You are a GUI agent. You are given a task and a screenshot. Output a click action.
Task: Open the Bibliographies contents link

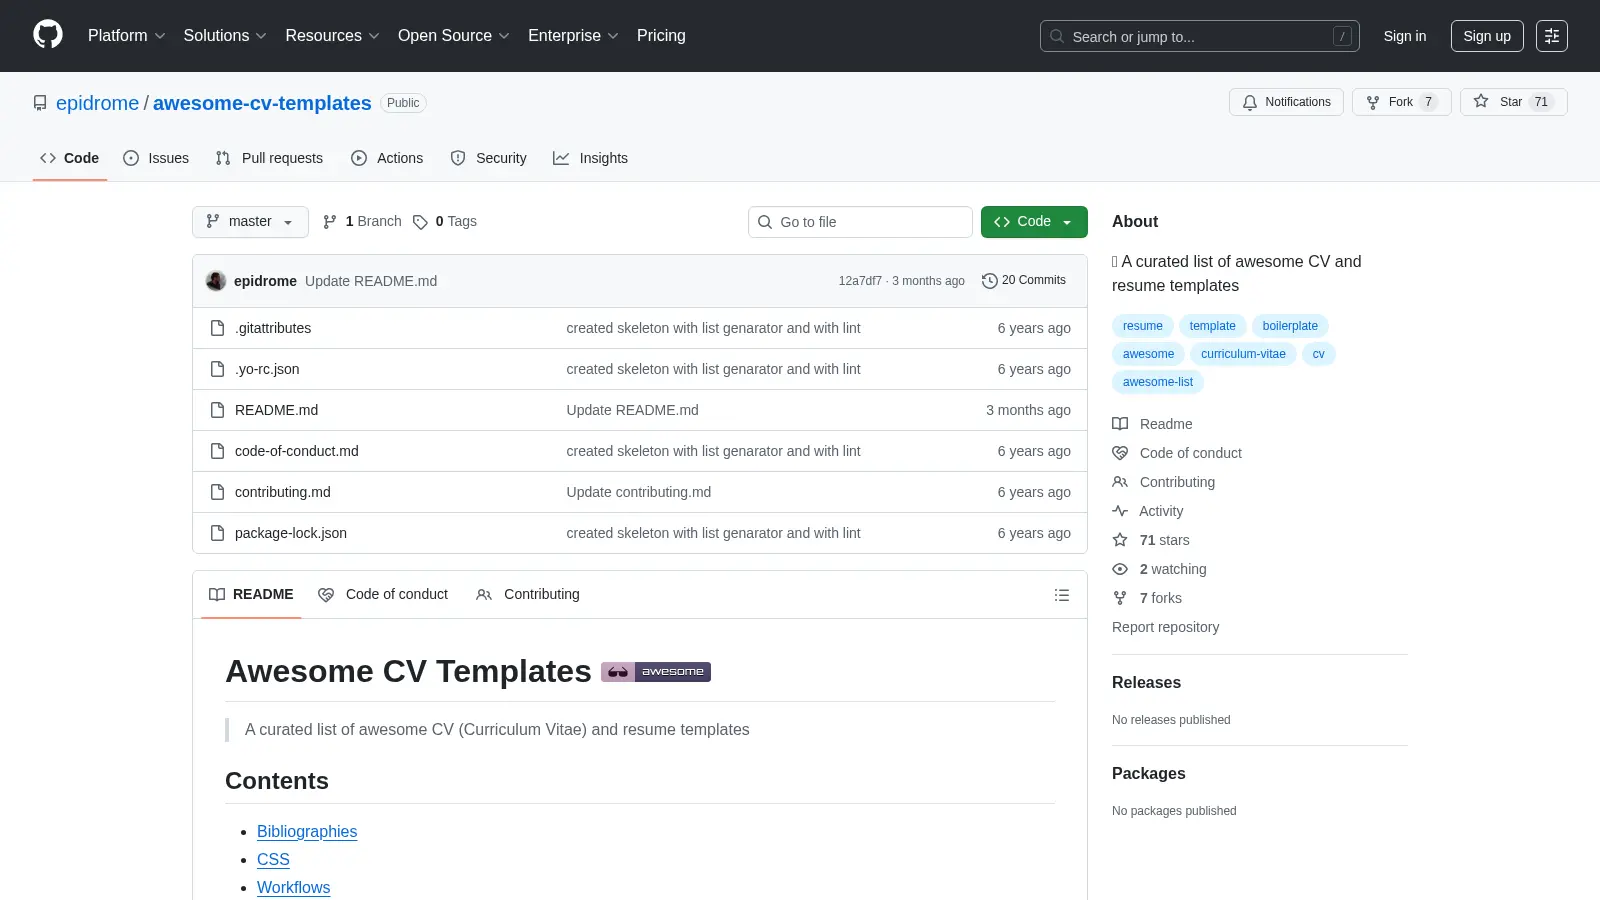(x=307, y=831)
